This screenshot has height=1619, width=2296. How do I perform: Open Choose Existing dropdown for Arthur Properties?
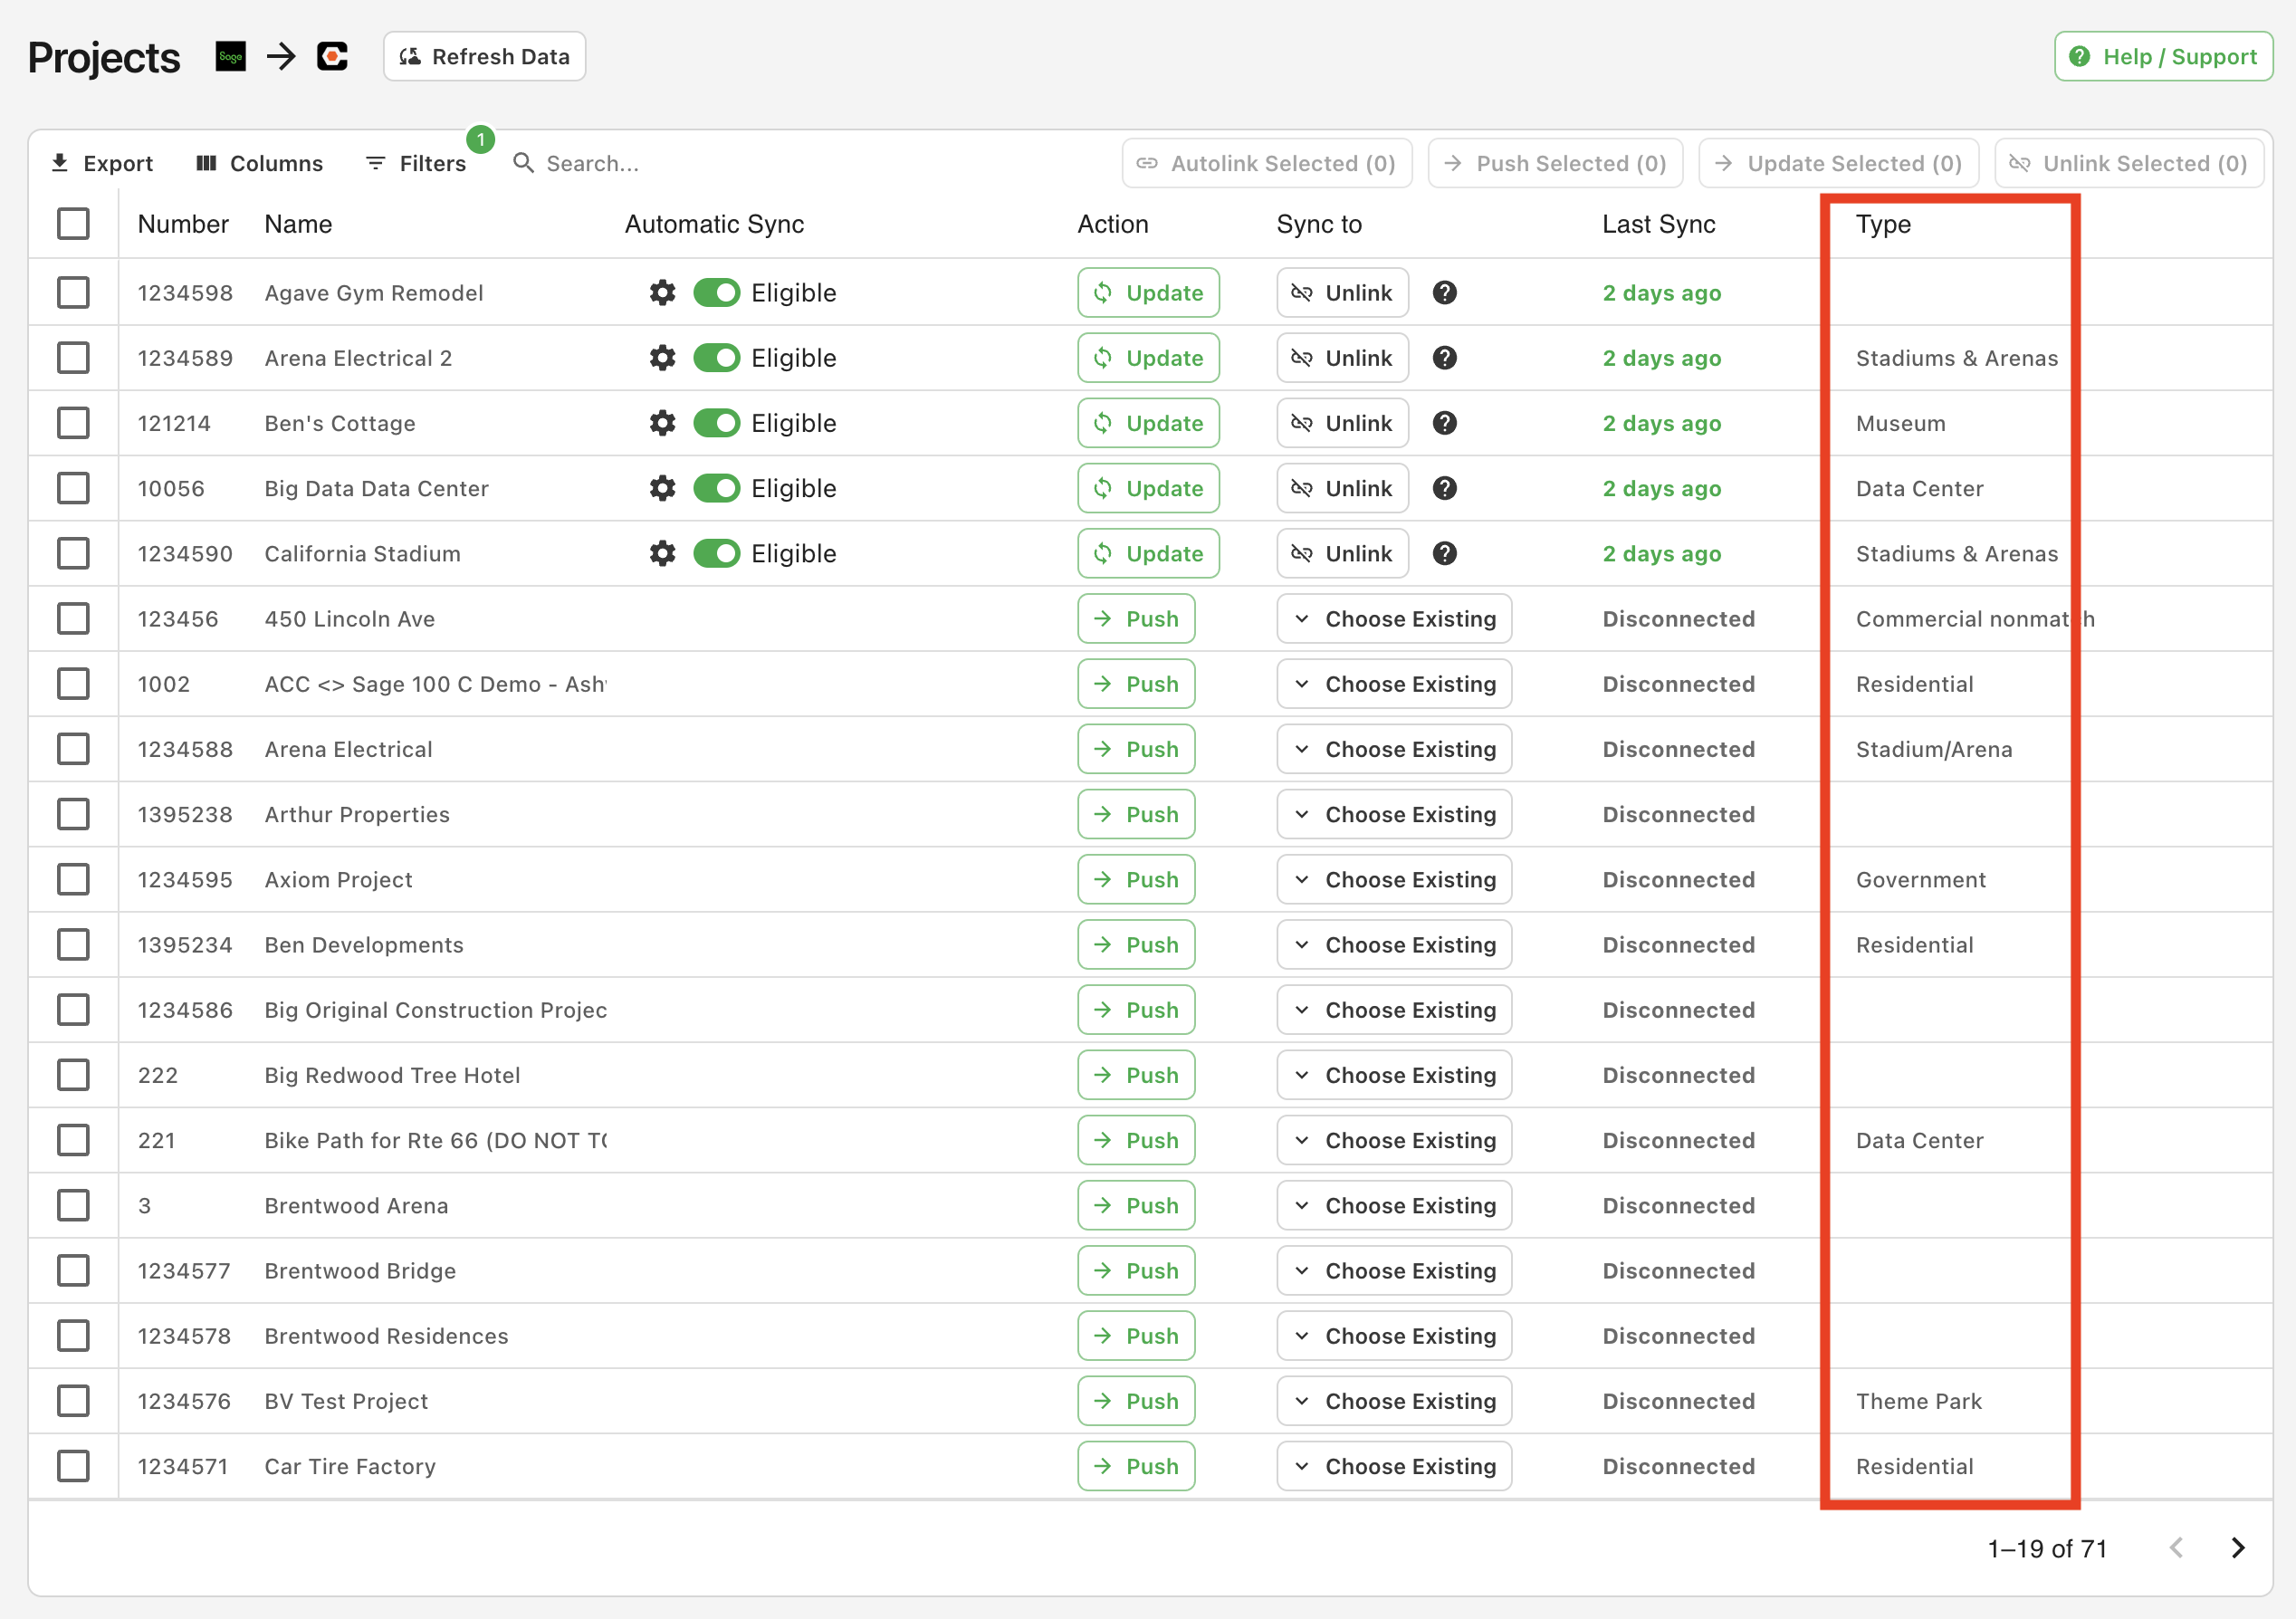pos(1394,814)
